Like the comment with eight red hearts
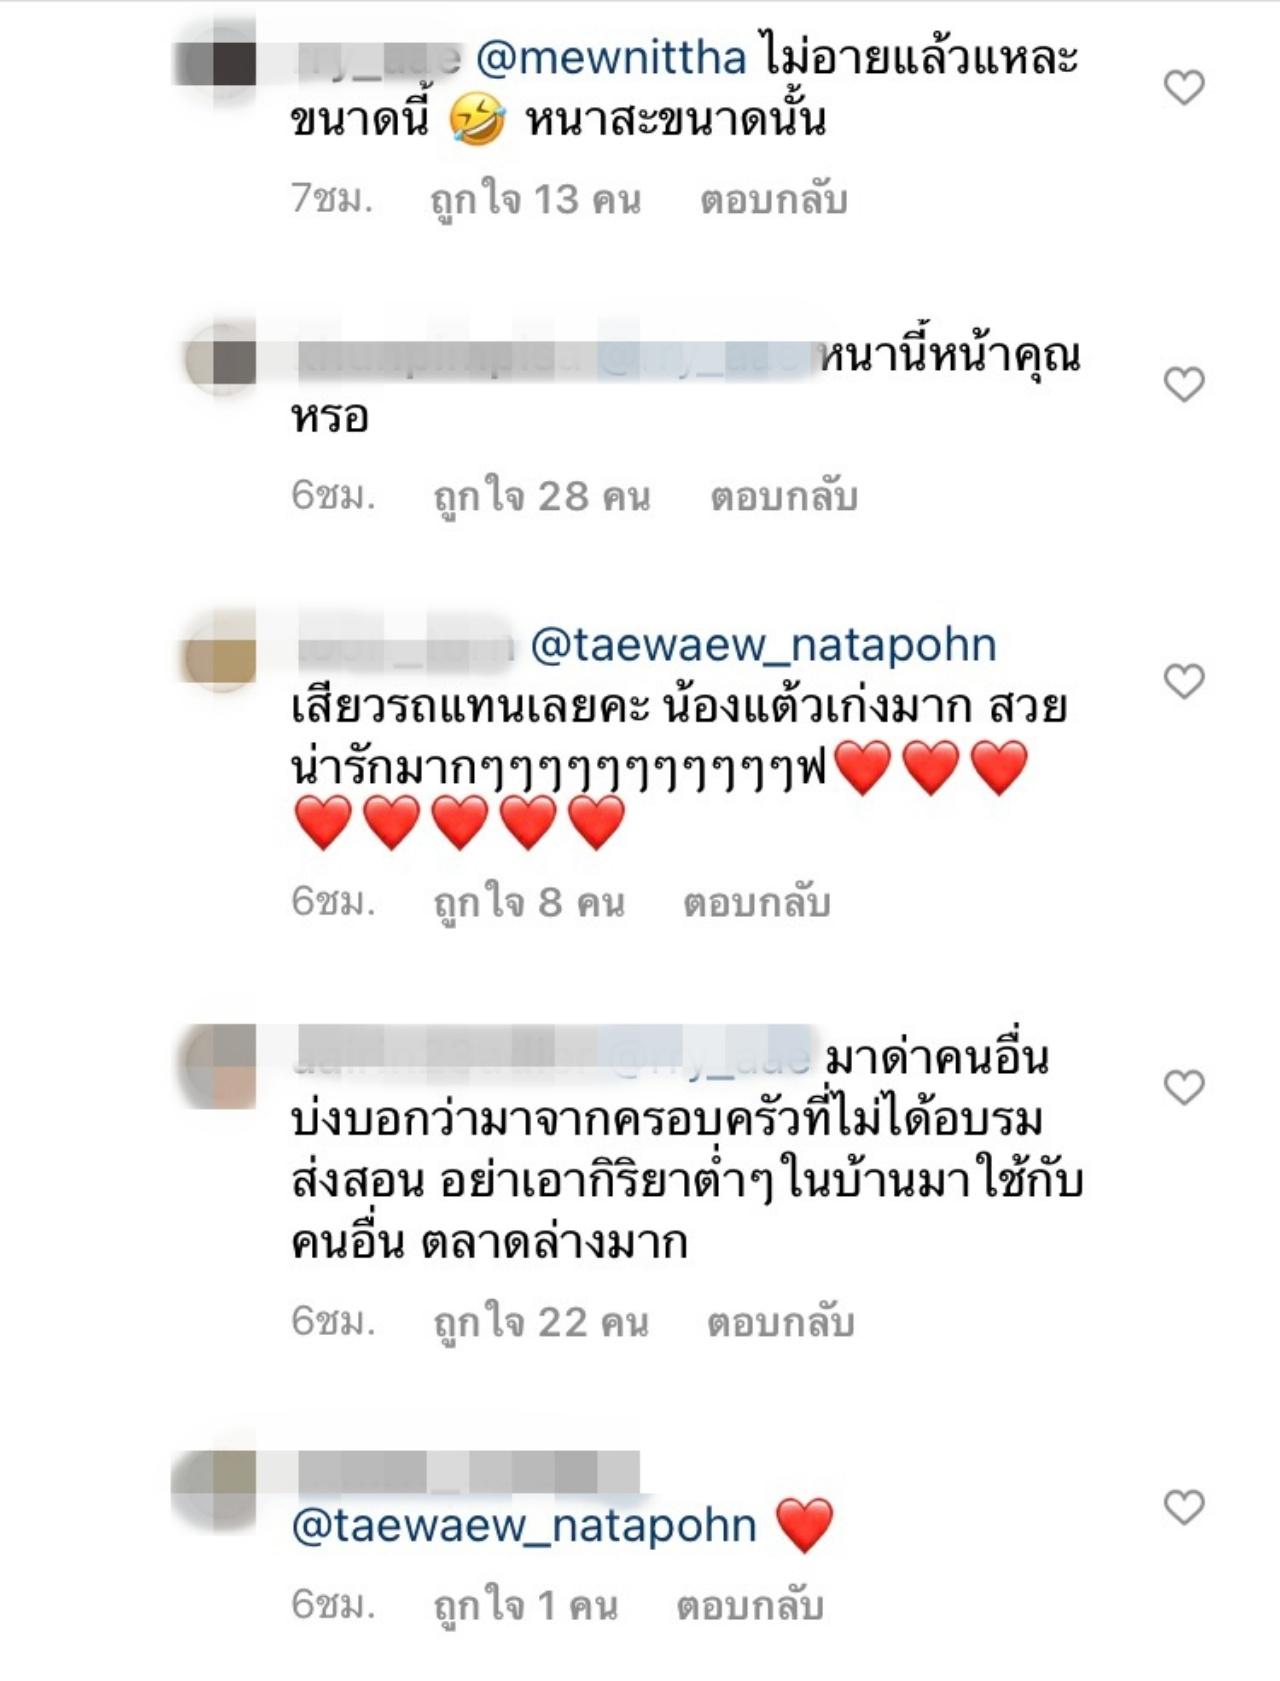Image resolution: width=1280 pixels, height=1681 pixels. (x=1184, y=681)
